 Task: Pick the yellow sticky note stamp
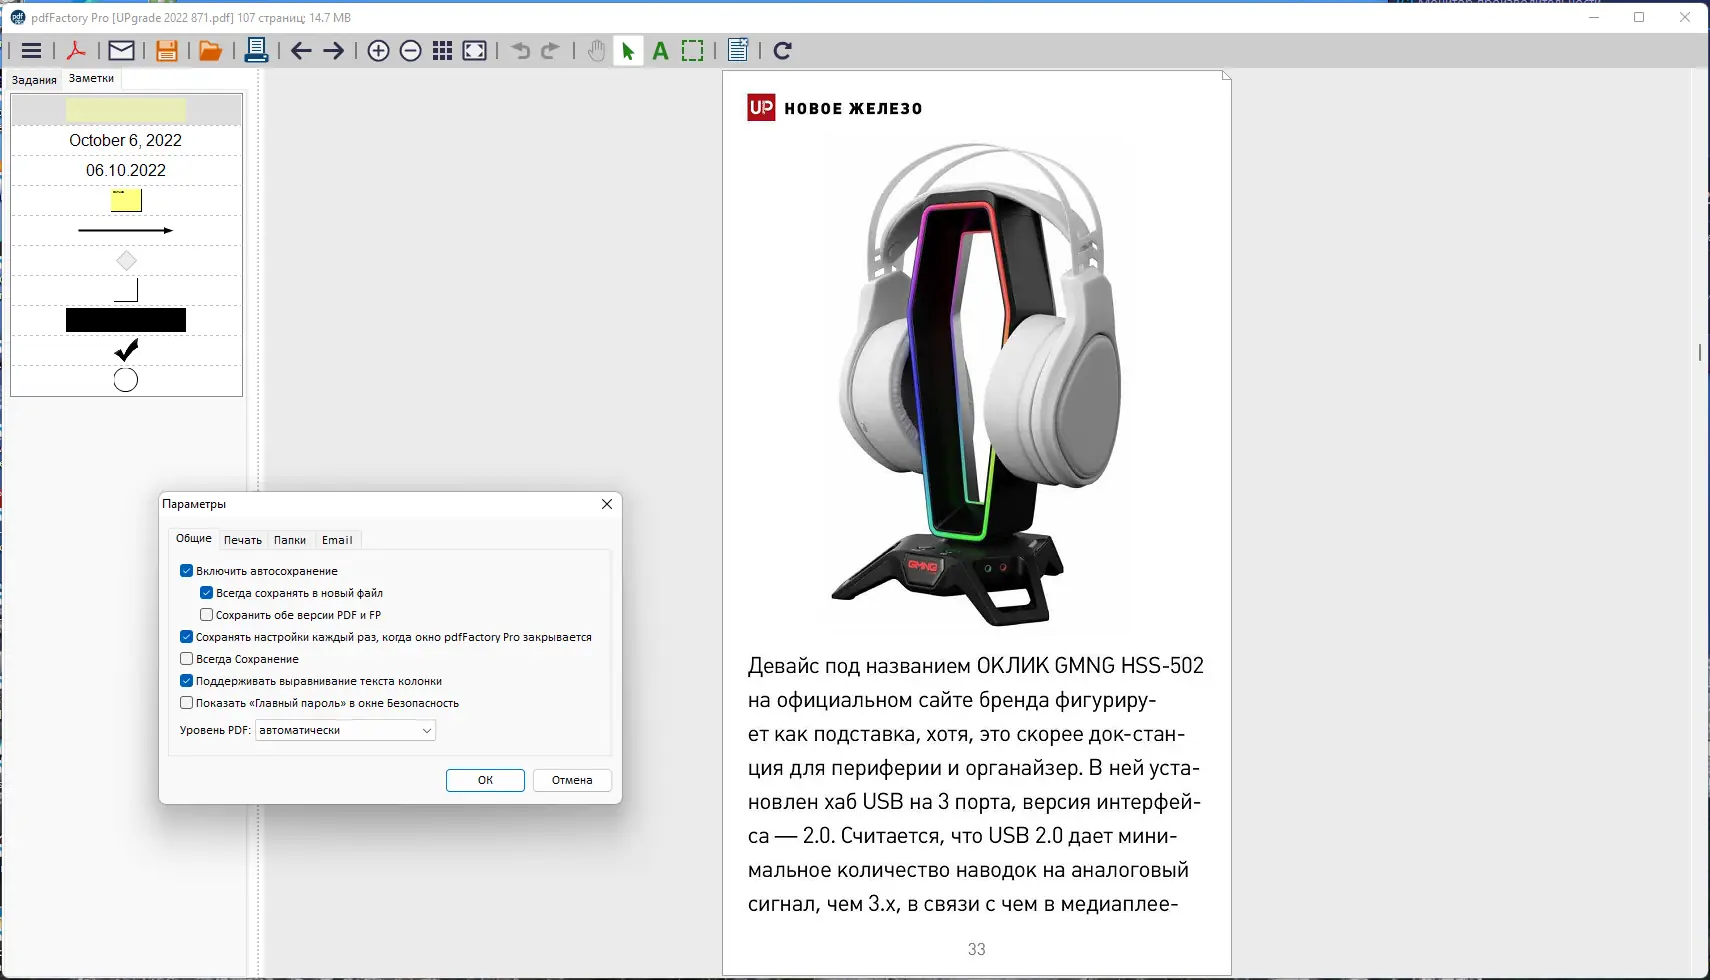pyautogui.click(x=126, y=200)
